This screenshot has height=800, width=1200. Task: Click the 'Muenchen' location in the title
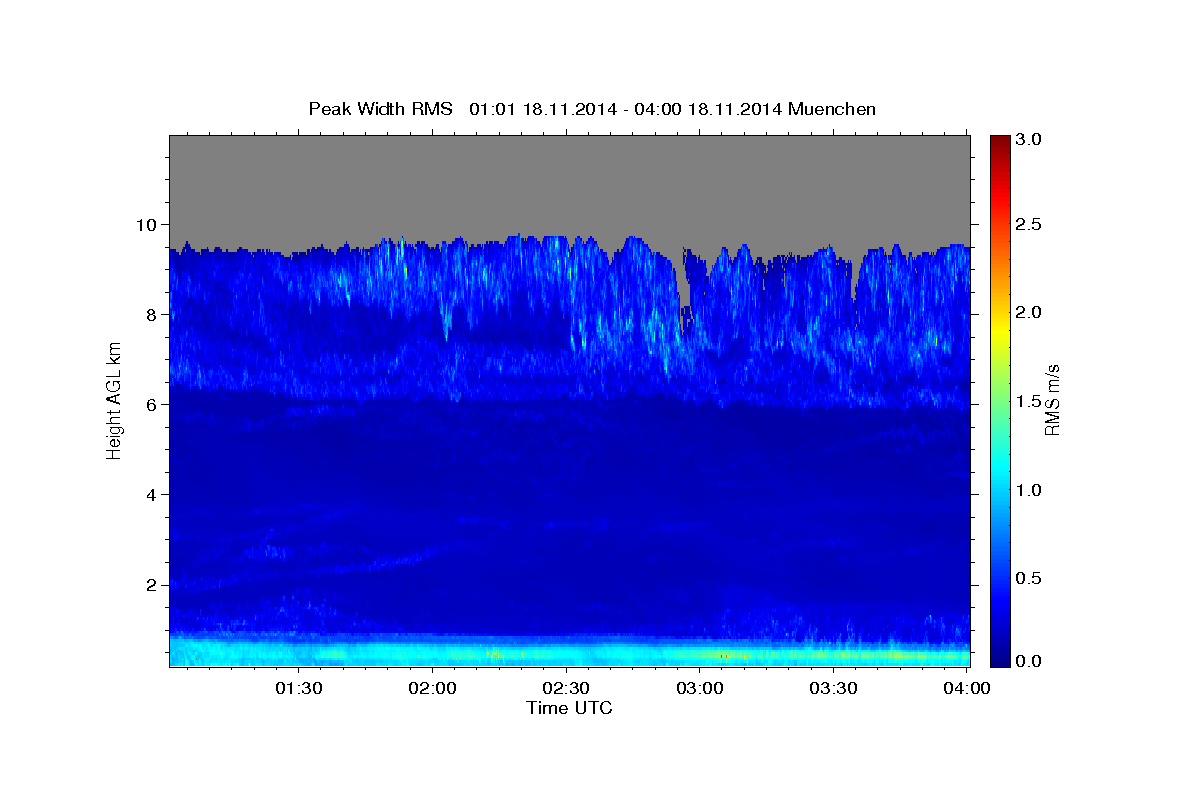coord(832,109)
